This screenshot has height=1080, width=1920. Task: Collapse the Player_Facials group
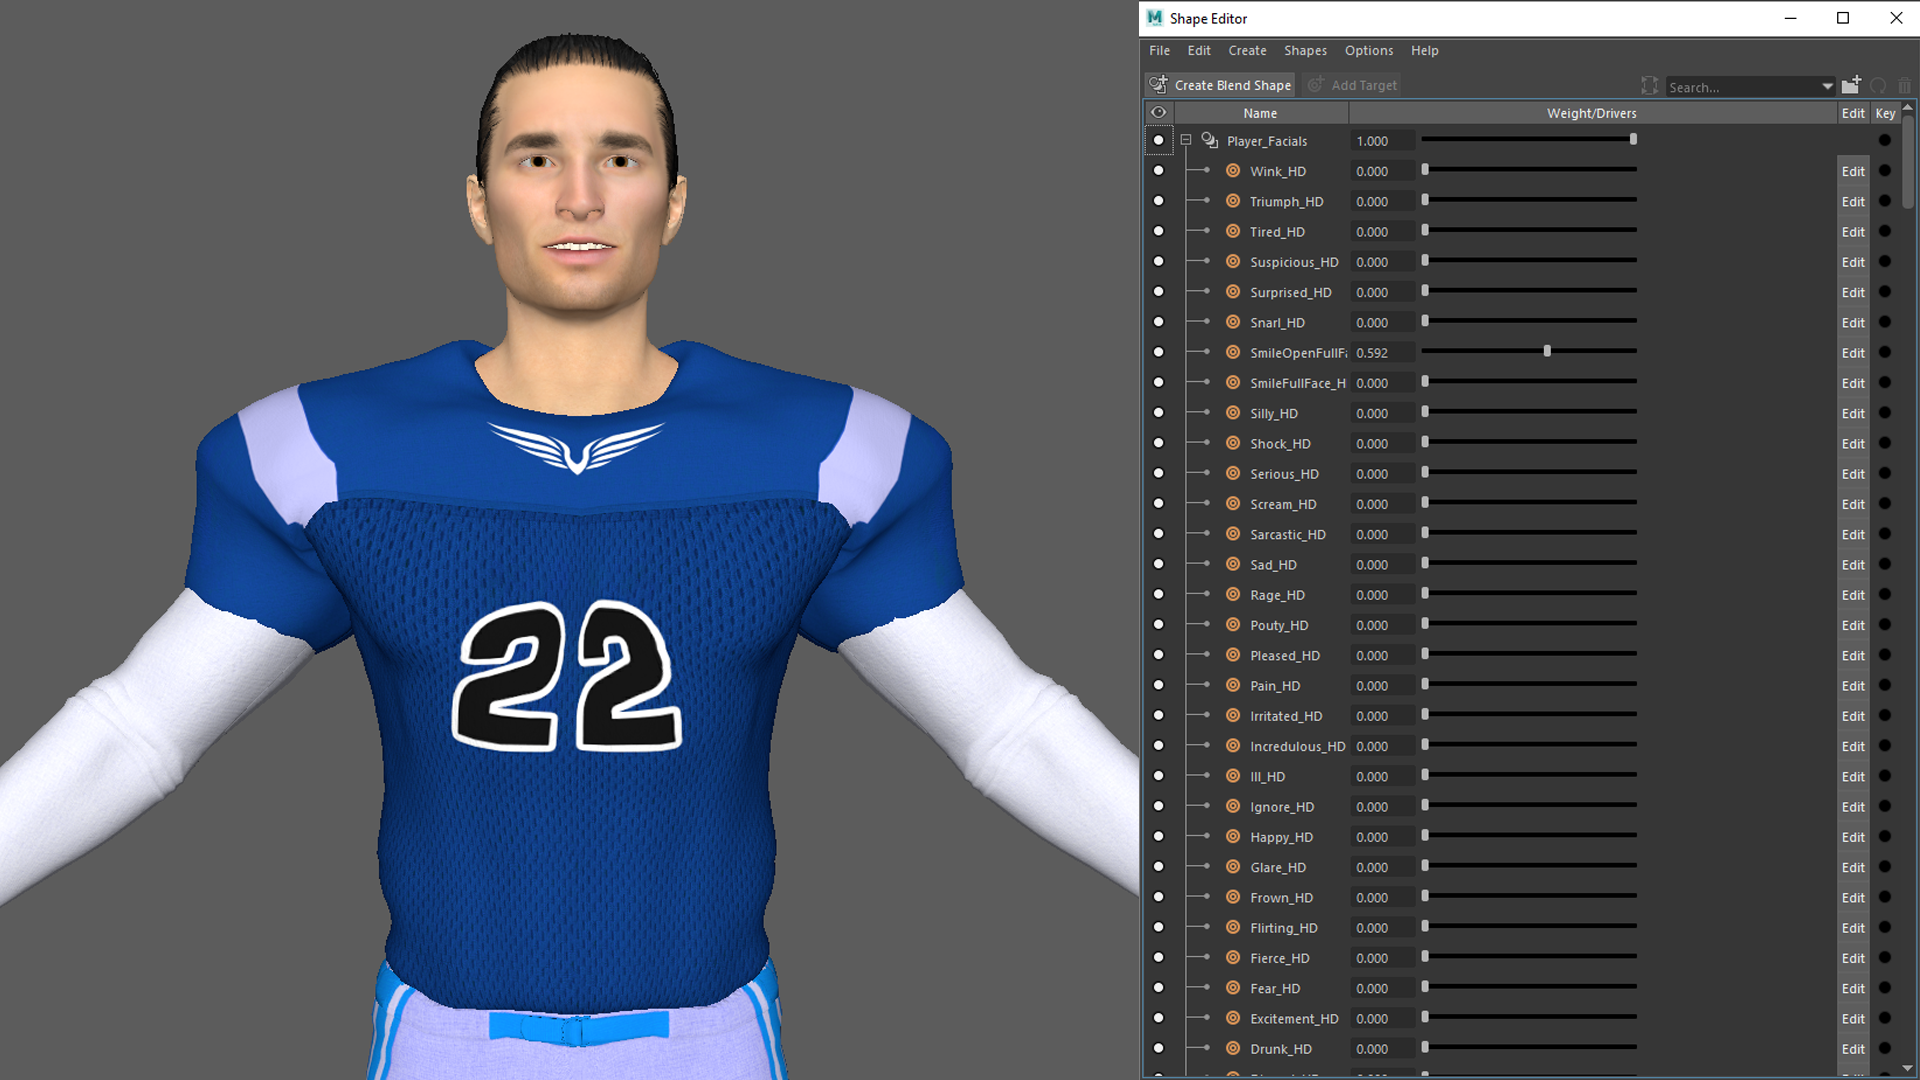tap(1185, 141)
